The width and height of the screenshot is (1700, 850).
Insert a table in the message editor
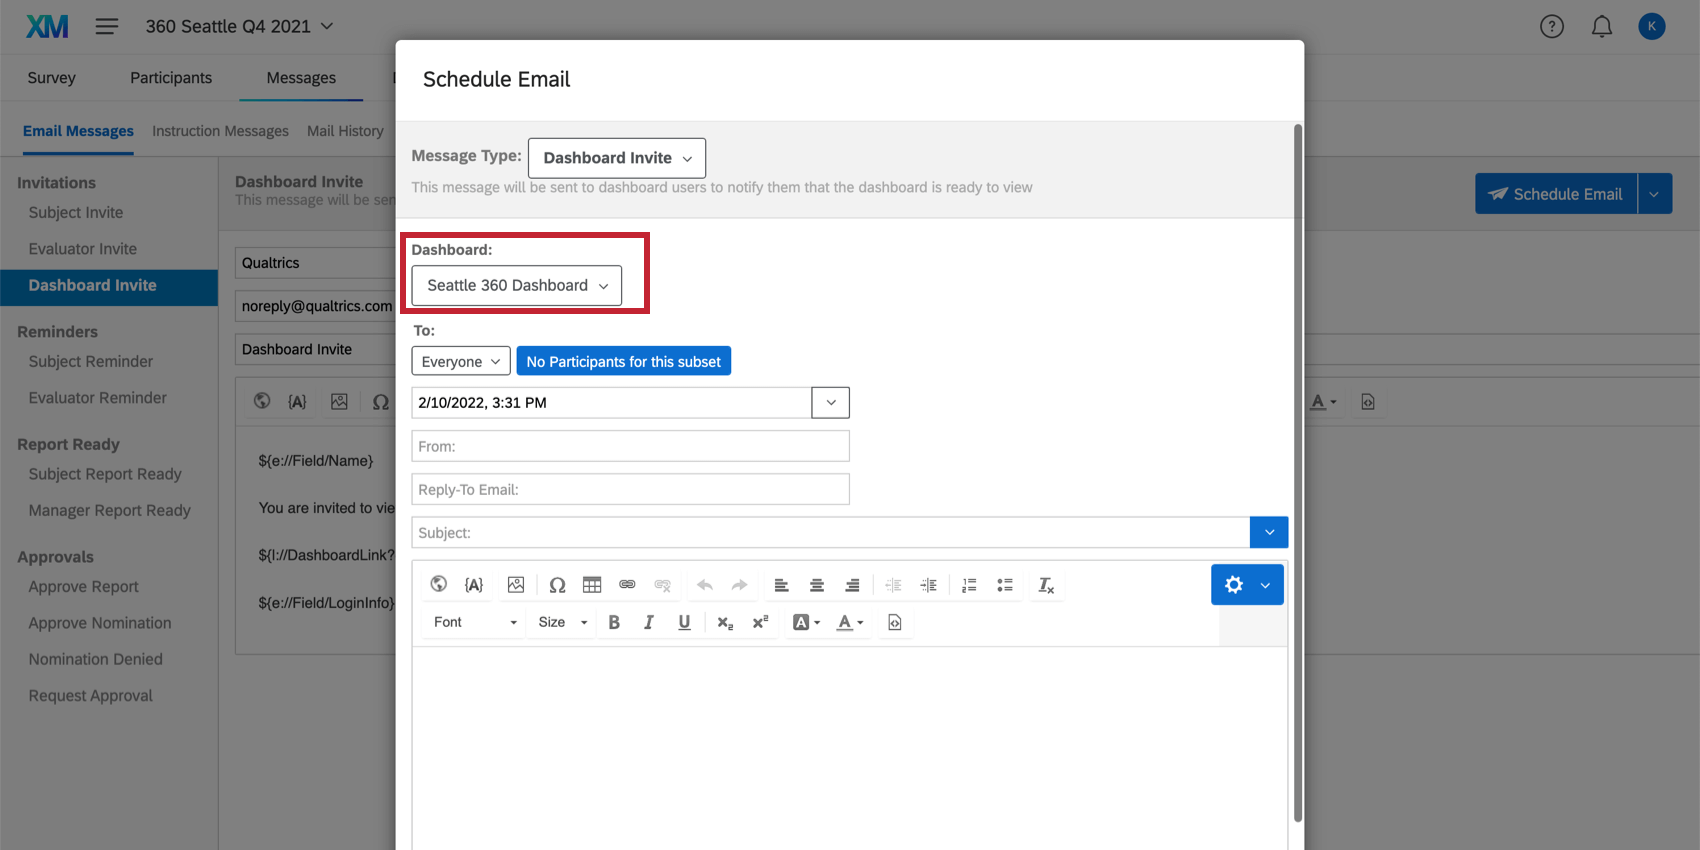592,585
